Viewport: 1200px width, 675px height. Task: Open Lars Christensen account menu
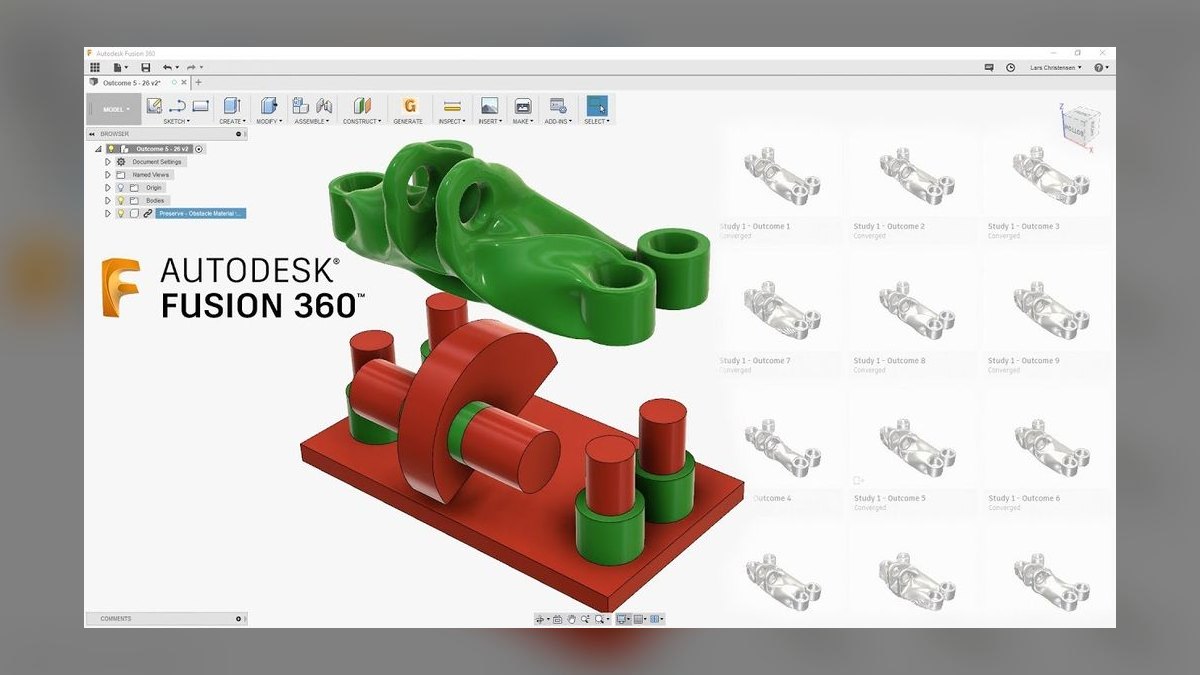1056,67
